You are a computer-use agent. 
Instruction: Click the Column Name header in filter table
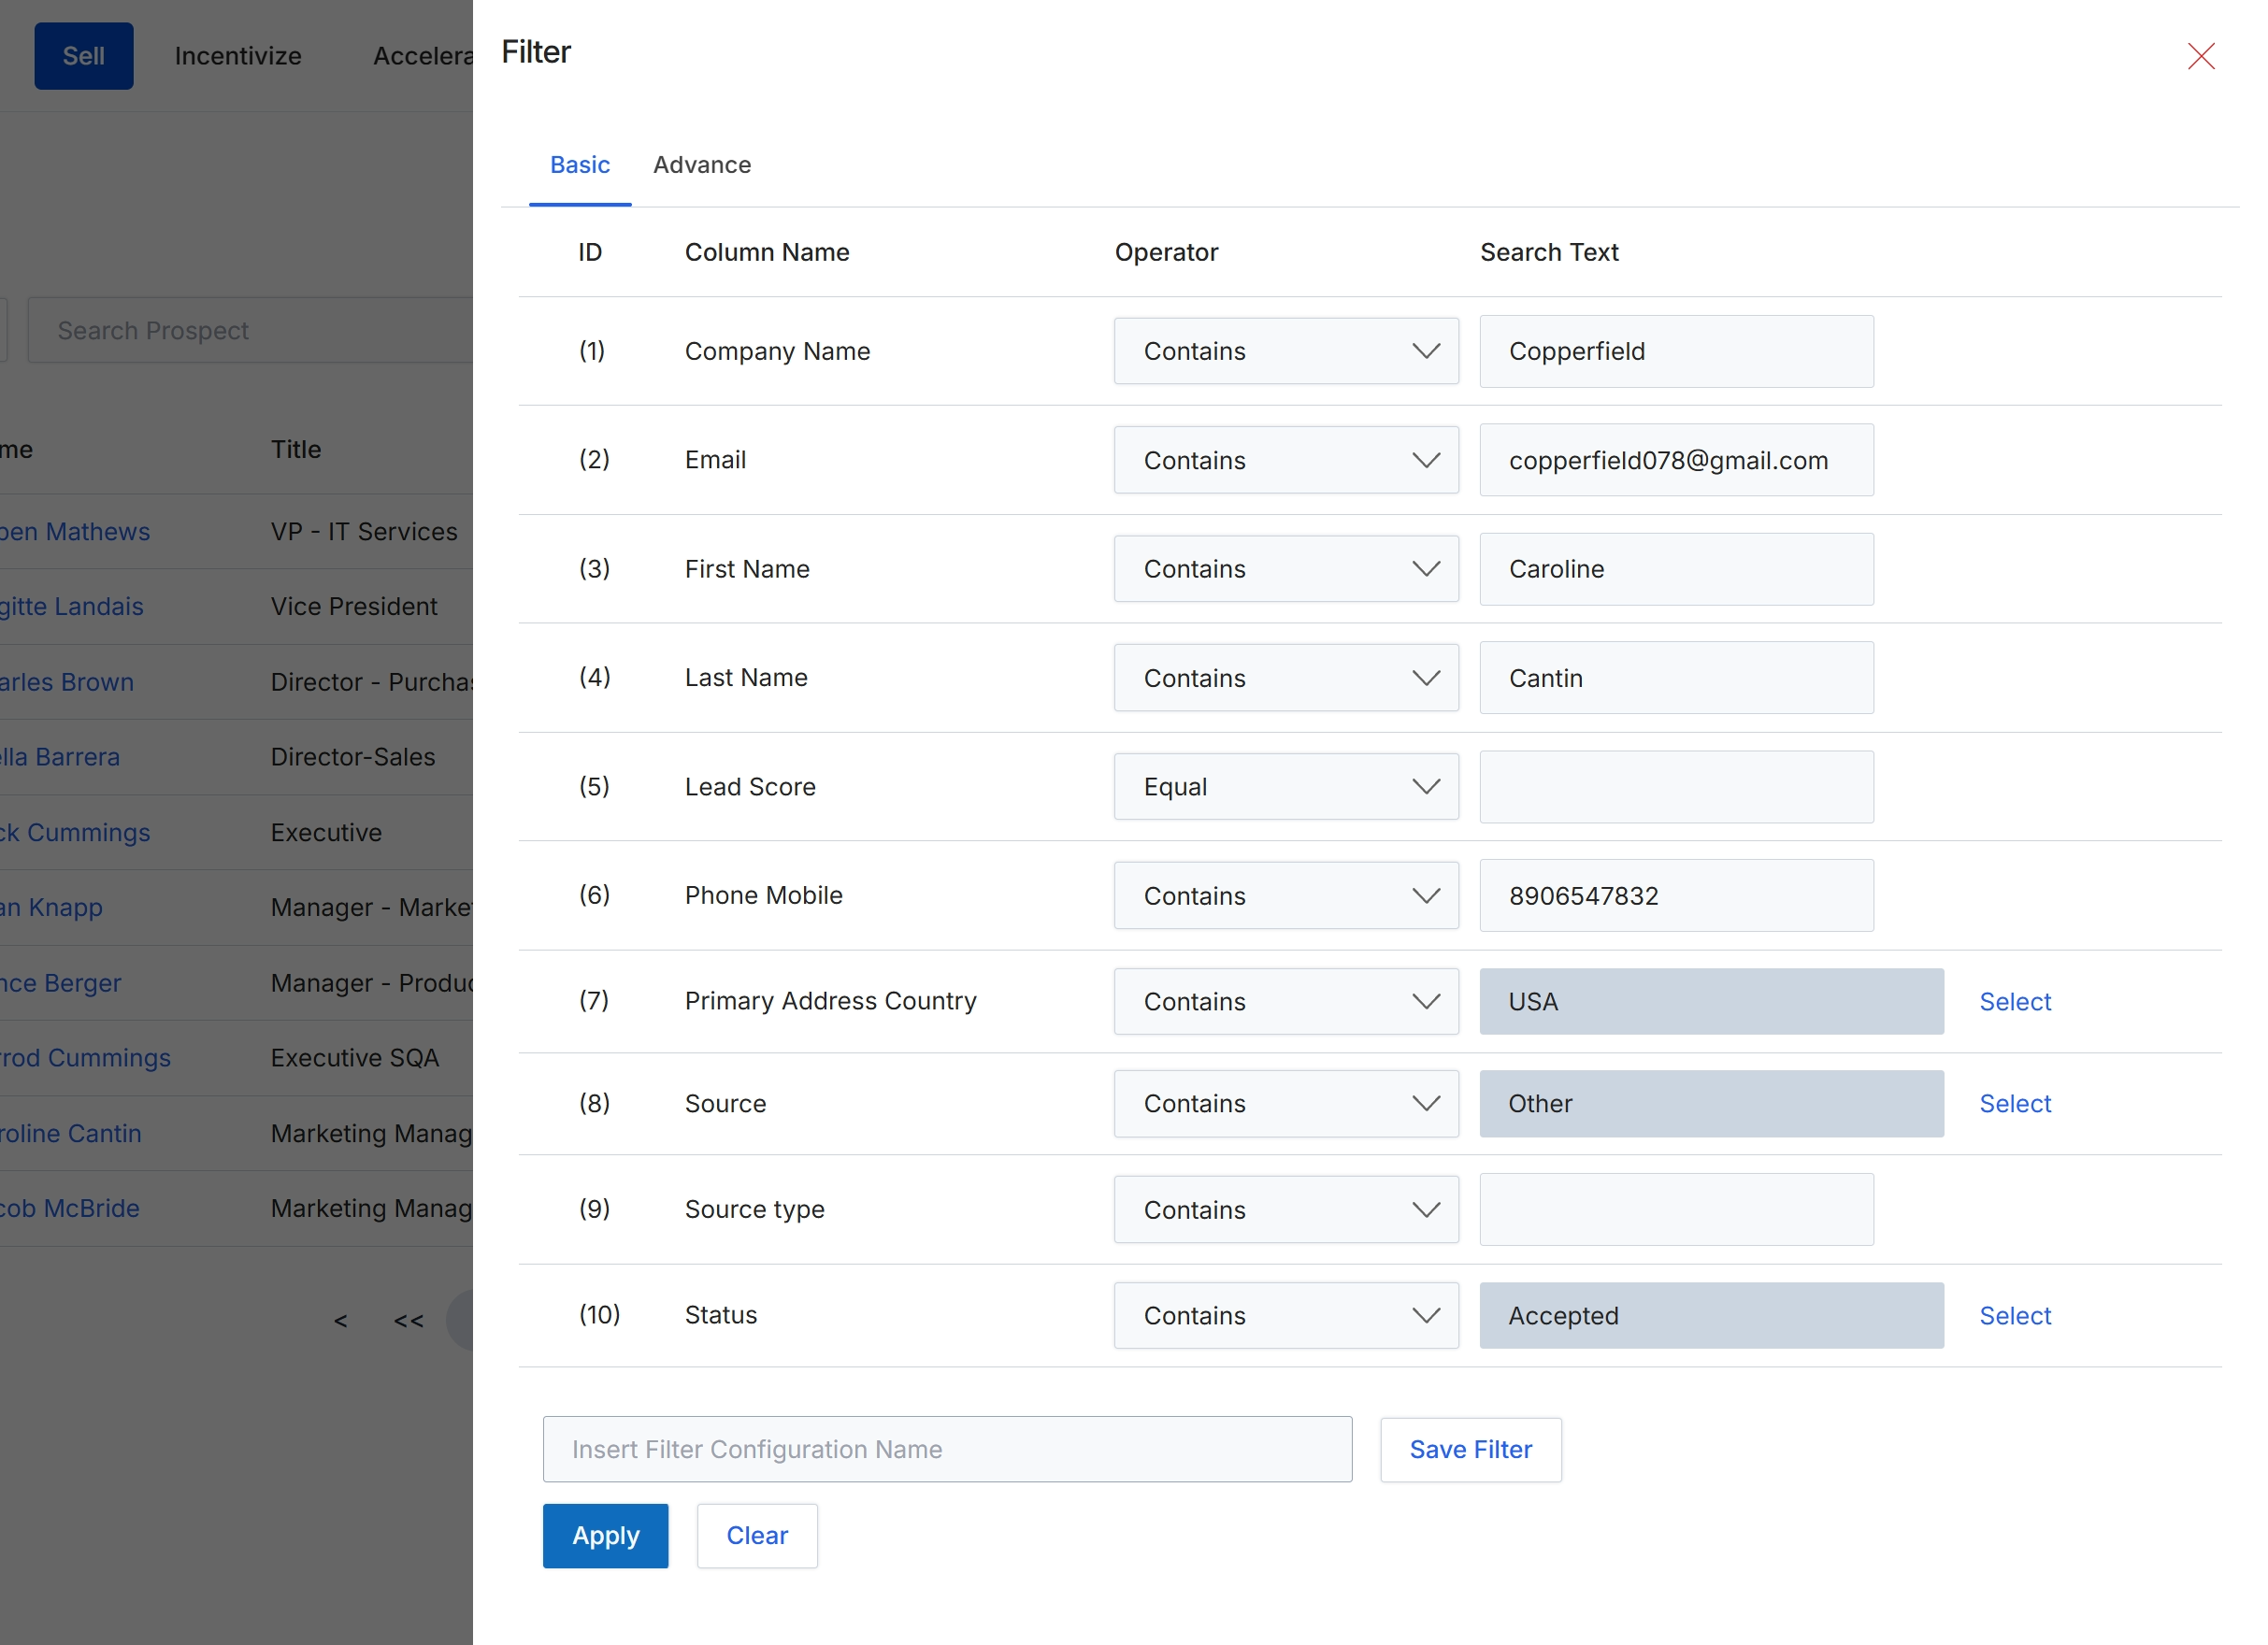(767, 253)
